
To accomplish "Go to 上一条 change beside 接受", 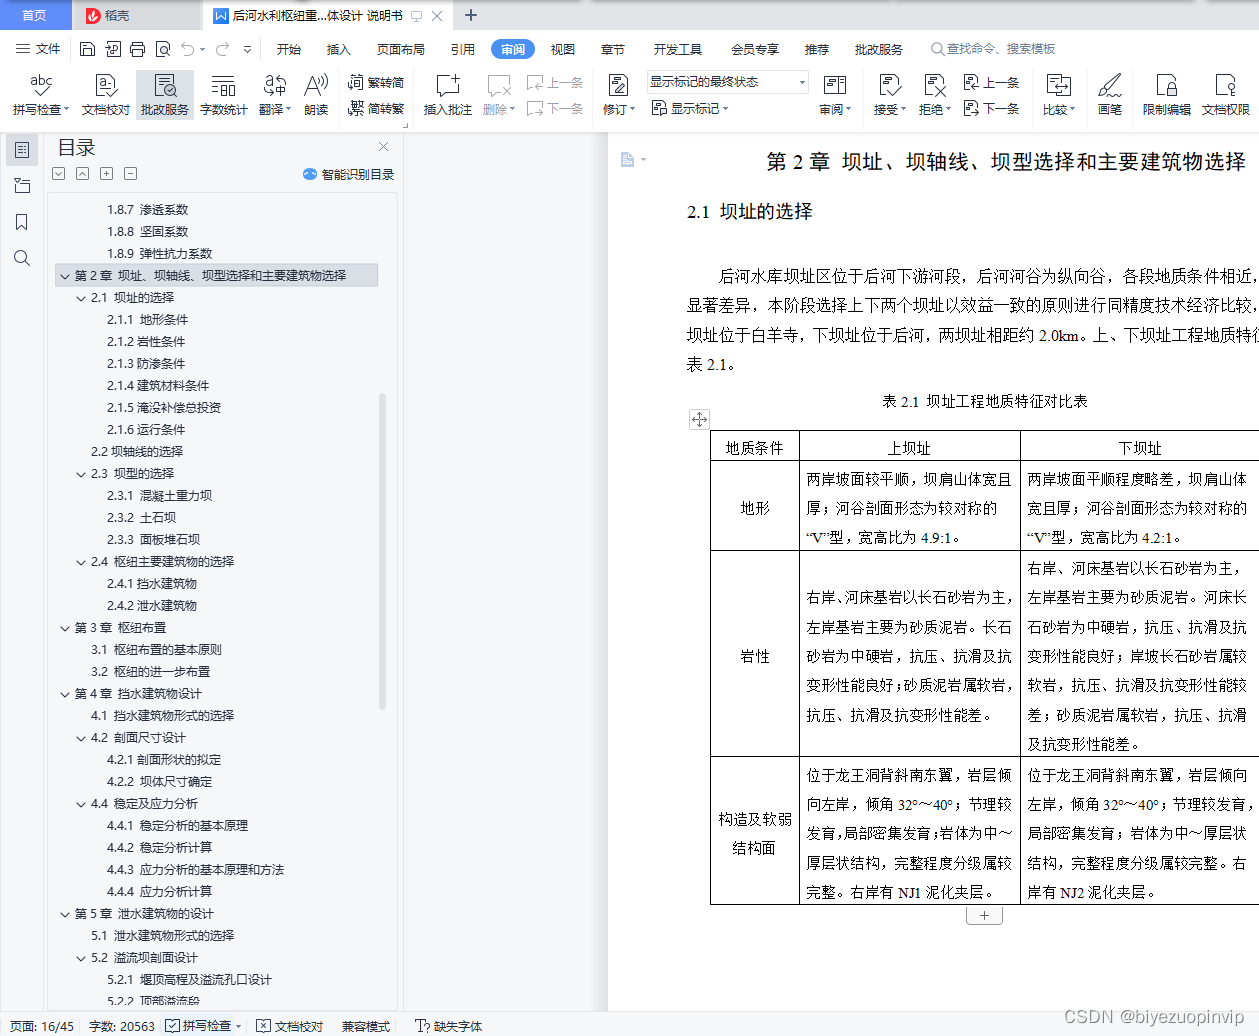I will 991,83.
